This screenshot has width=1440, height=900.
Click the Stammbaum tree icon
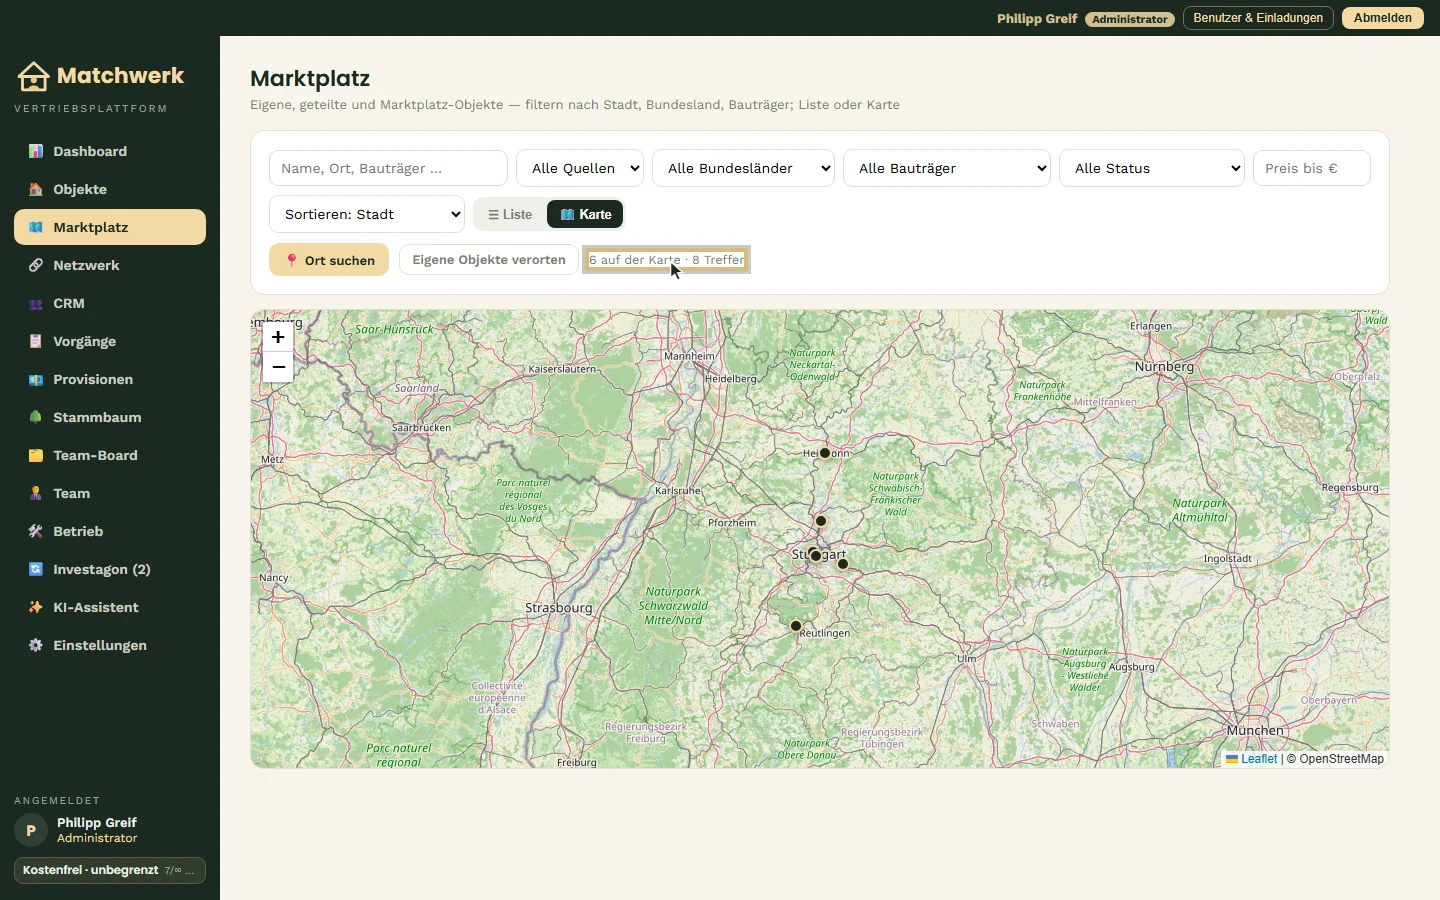(x=36, y=417)
